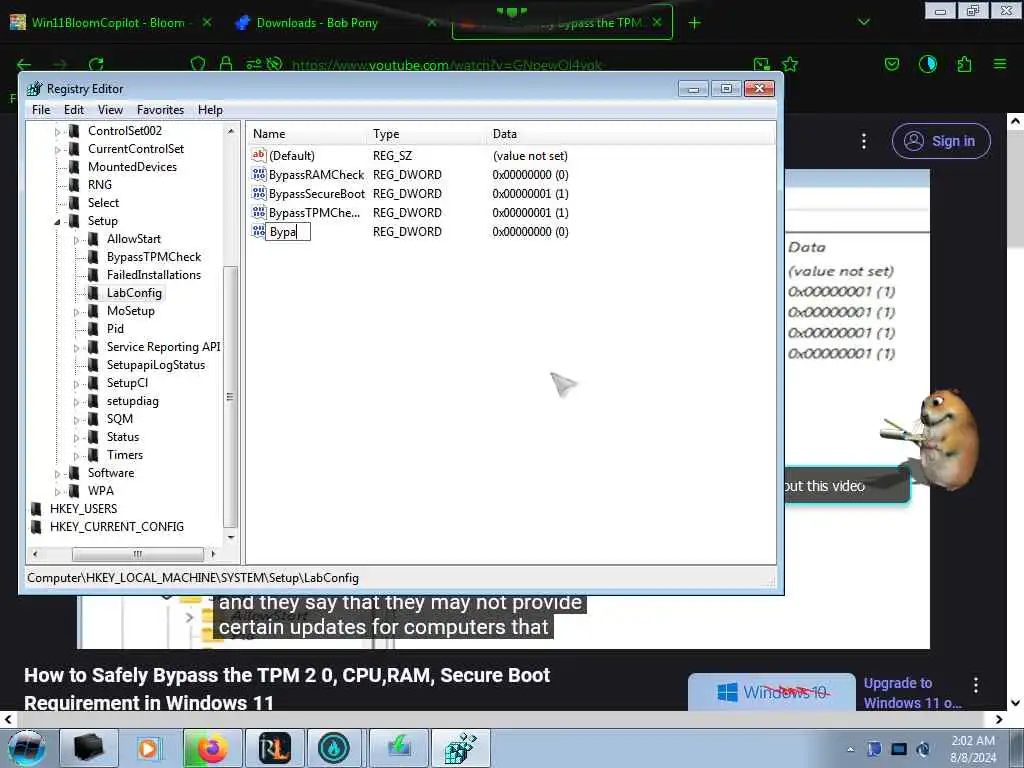
Task: Select the BypassRAMCheck value
Action: (316, 174)
